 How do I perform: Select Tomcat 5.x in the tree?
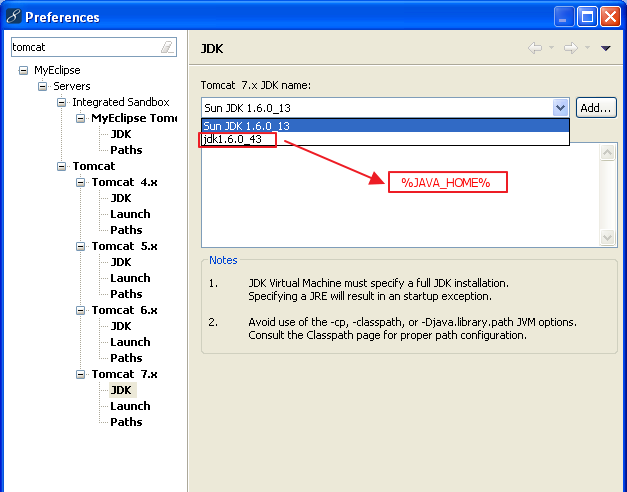point(124,246)
